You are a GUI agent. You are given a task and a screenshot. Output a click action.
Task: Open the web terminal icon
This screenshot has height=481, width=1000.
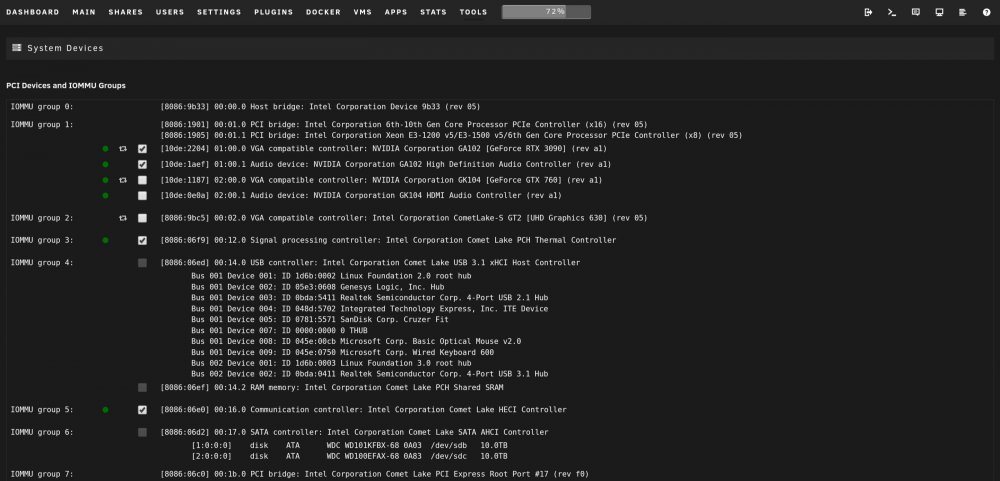[892, 12]
